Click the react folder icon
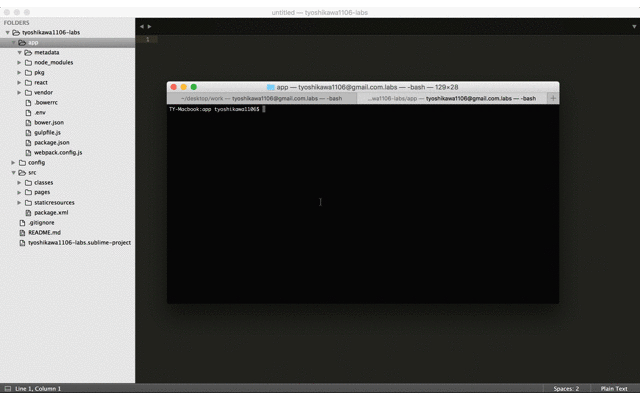Image resolution: width=640 pixels, height=400 pixels. [28, 82]
